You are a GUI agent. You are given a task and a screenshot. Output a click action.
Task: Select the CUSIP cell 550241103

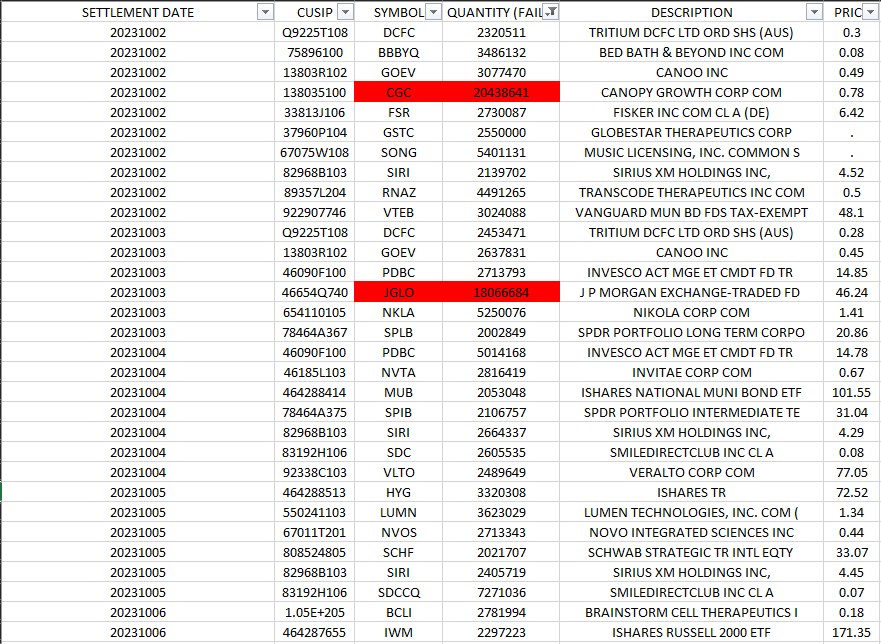tap(315, 513)
